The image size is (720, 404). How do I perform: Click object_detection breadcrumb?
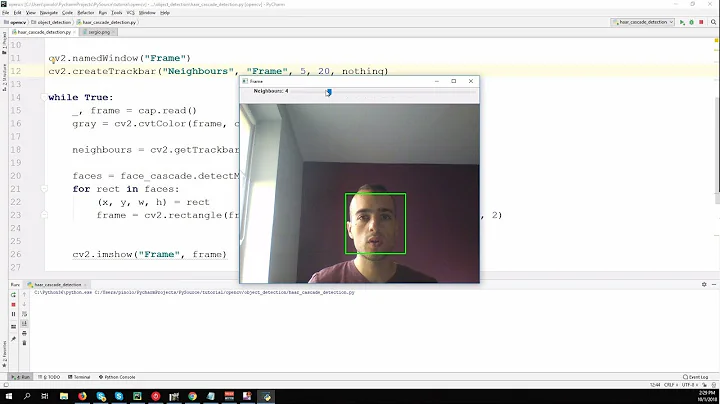pos(51,22)
